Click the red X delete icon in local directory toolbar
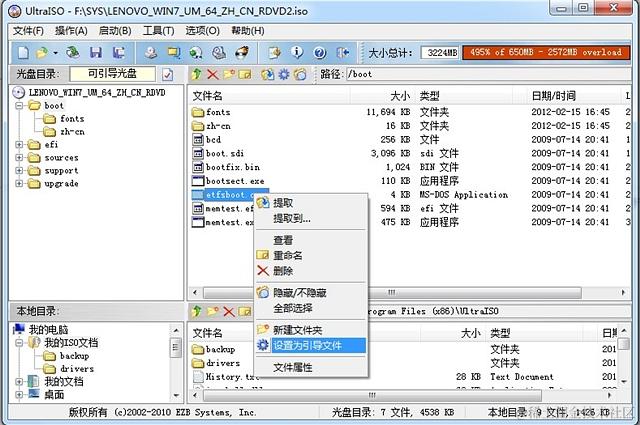 click(229, 312)
